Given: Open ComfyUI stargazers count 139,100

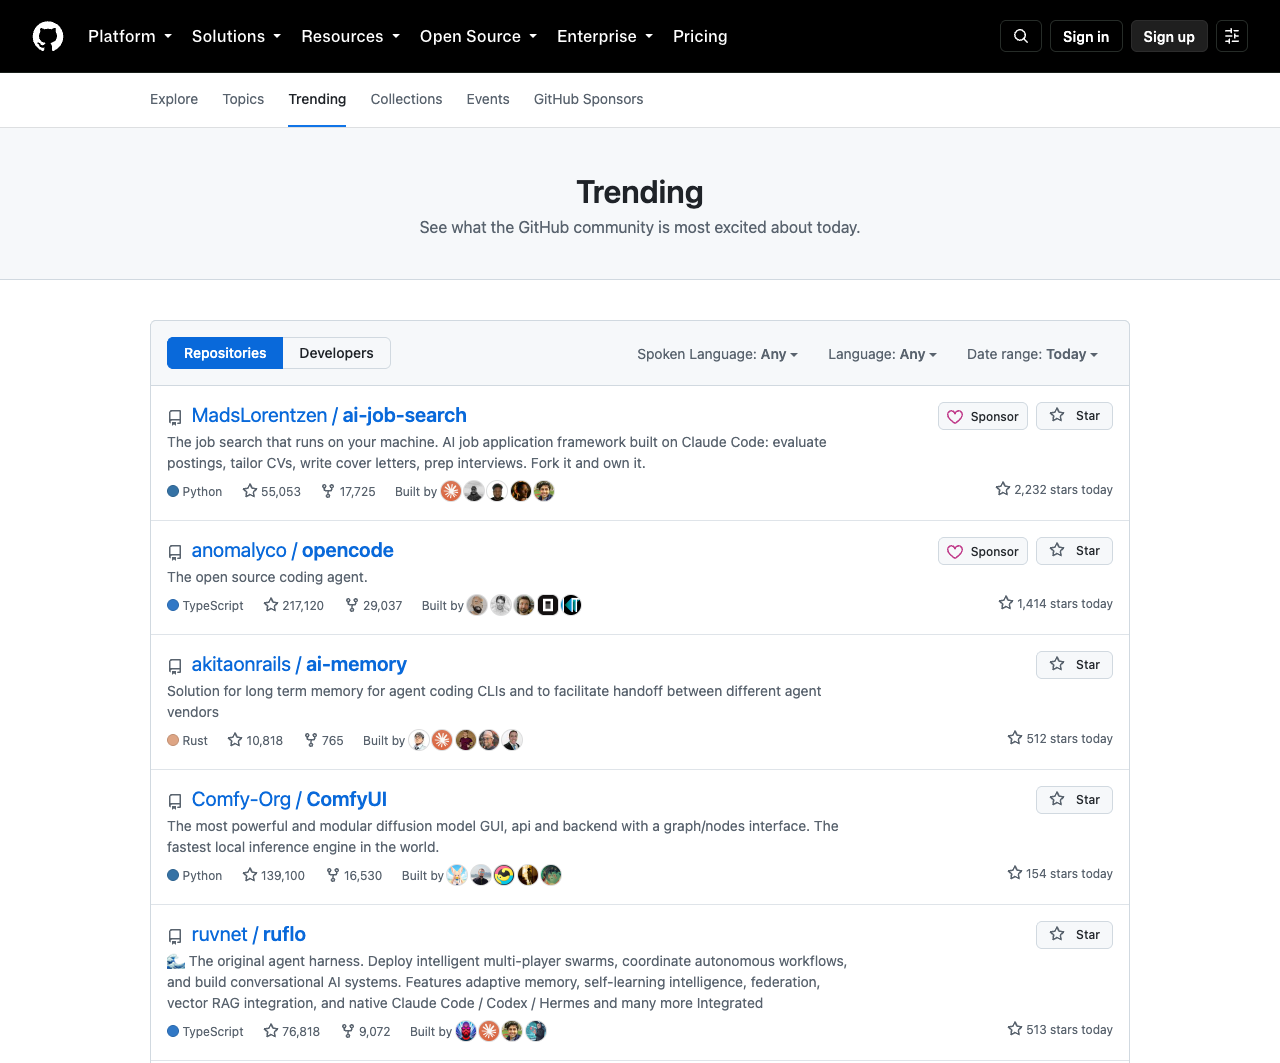Looking at the screenshot, I should (x=274, y=875).
